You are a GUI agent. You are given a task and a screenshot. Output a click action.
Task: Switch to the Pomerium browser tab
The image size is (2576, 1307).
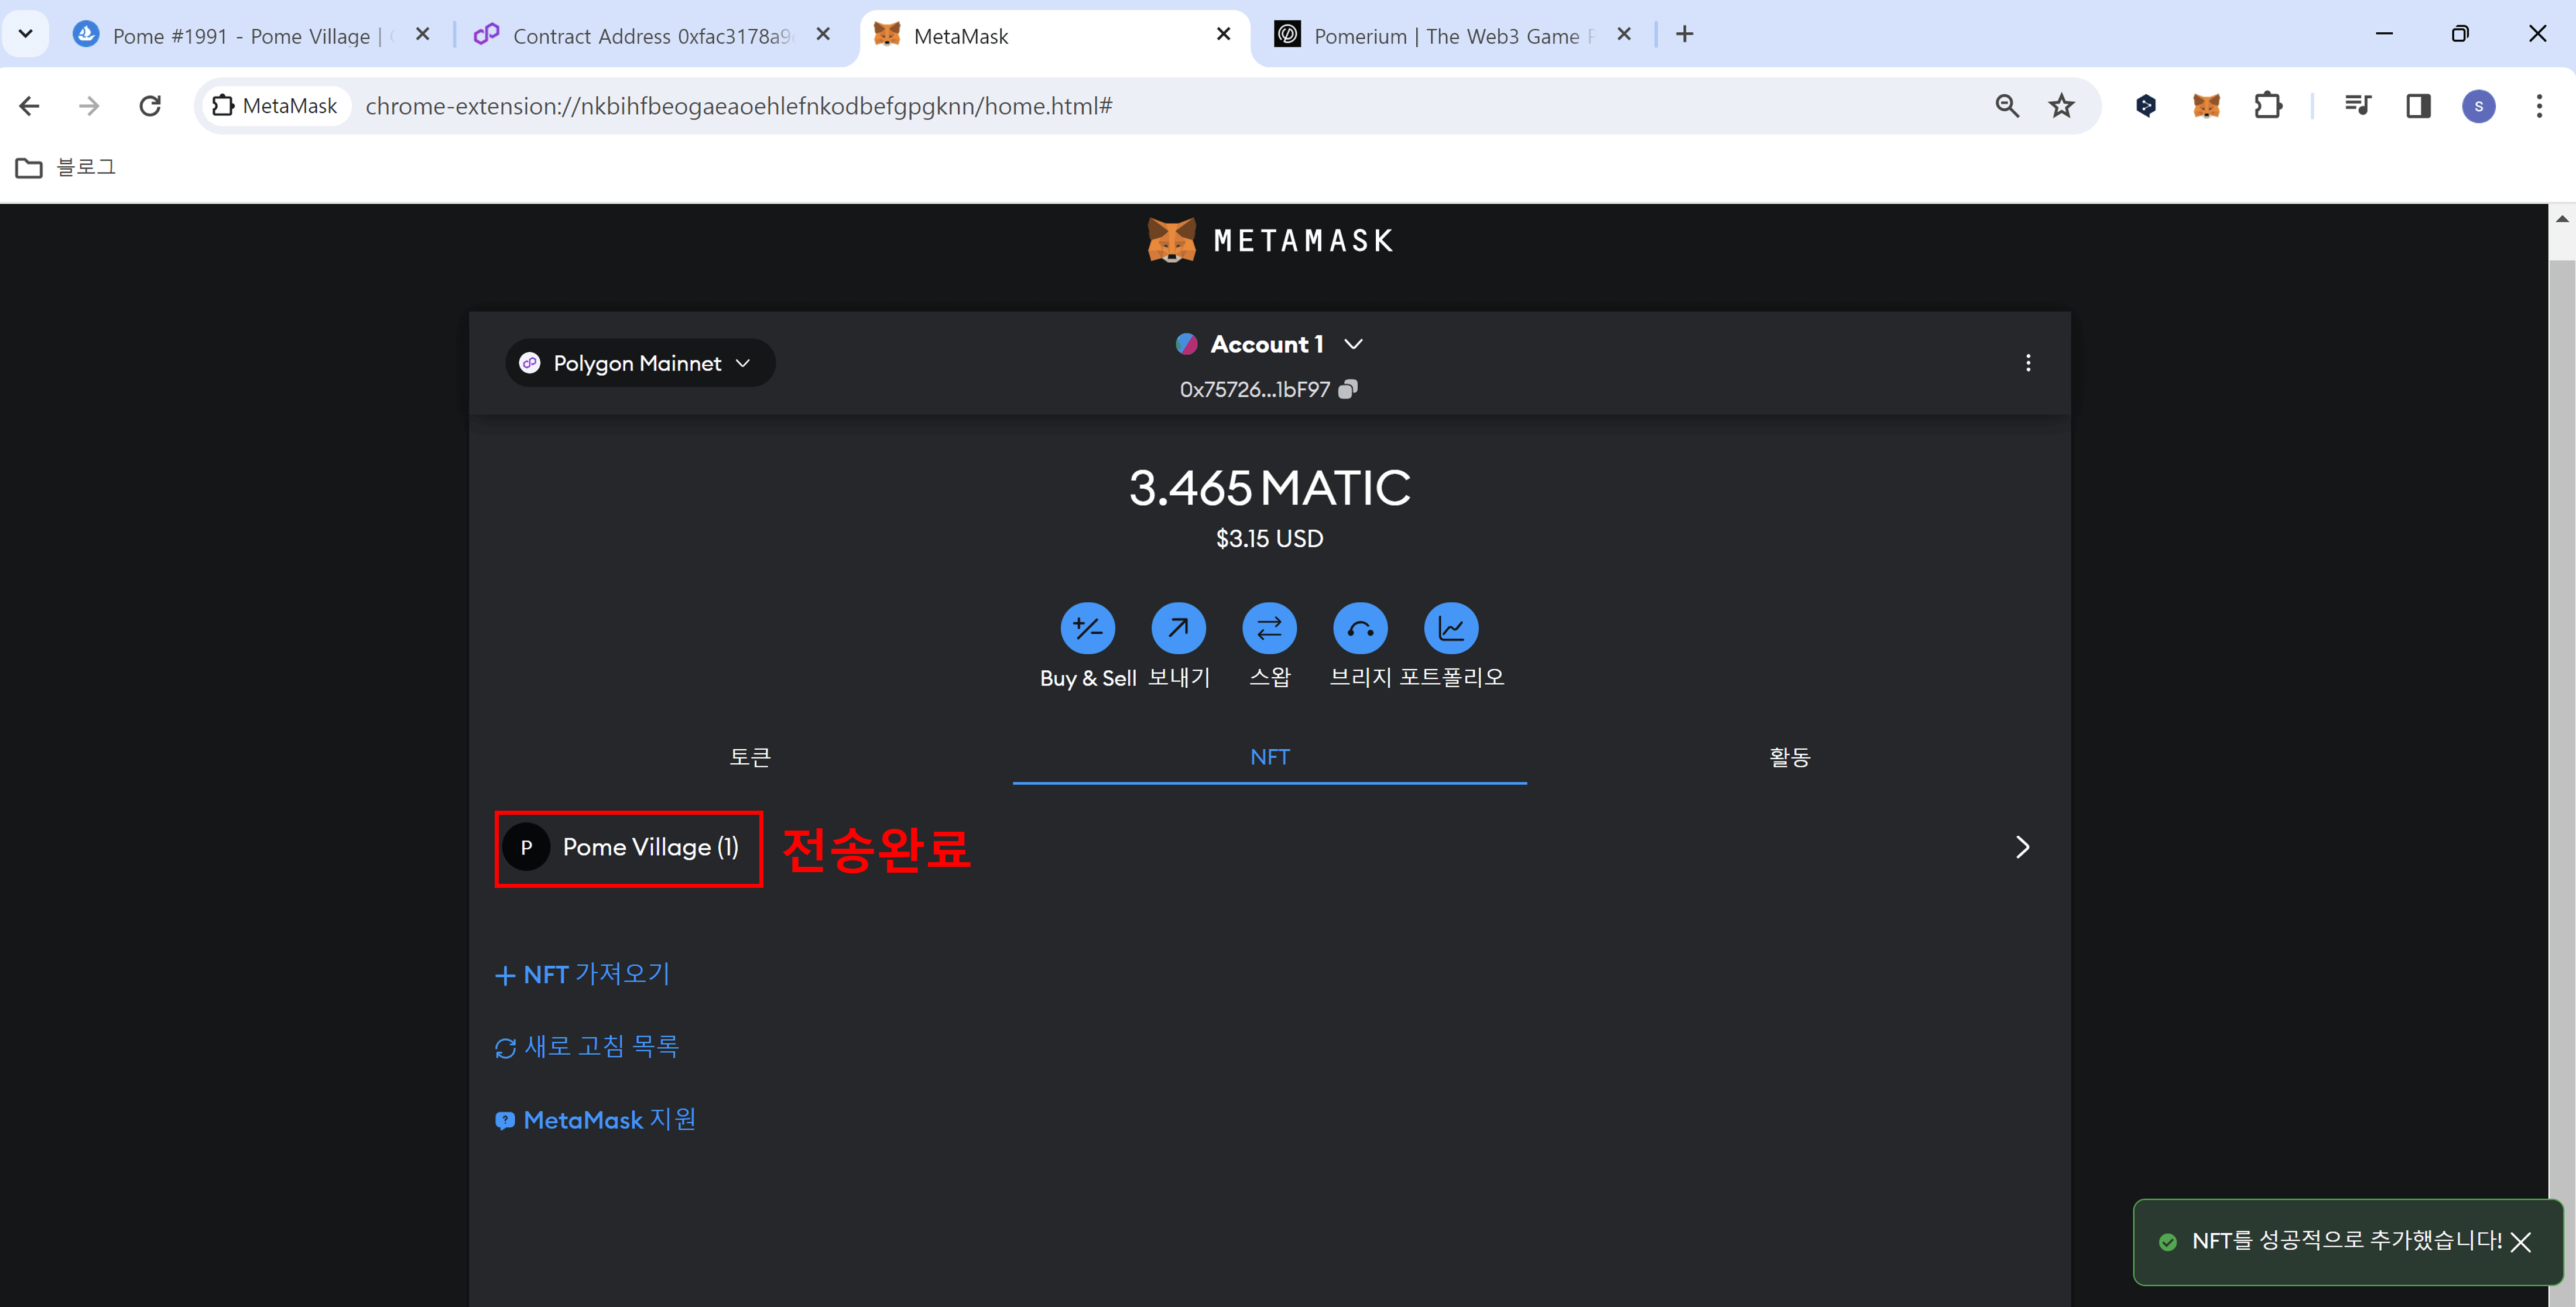click(1445, 36)
